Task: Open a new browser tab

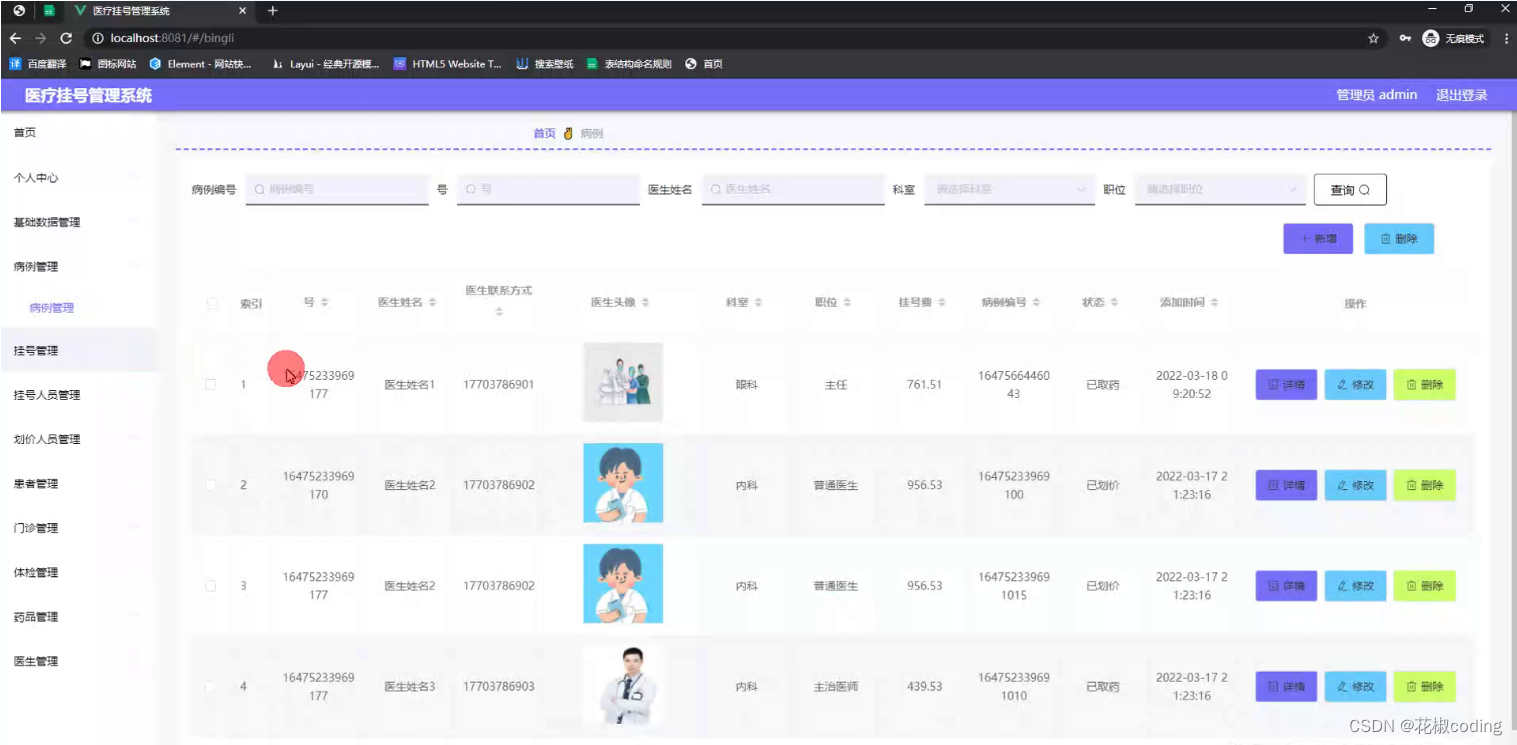Action: coord(272,11)
